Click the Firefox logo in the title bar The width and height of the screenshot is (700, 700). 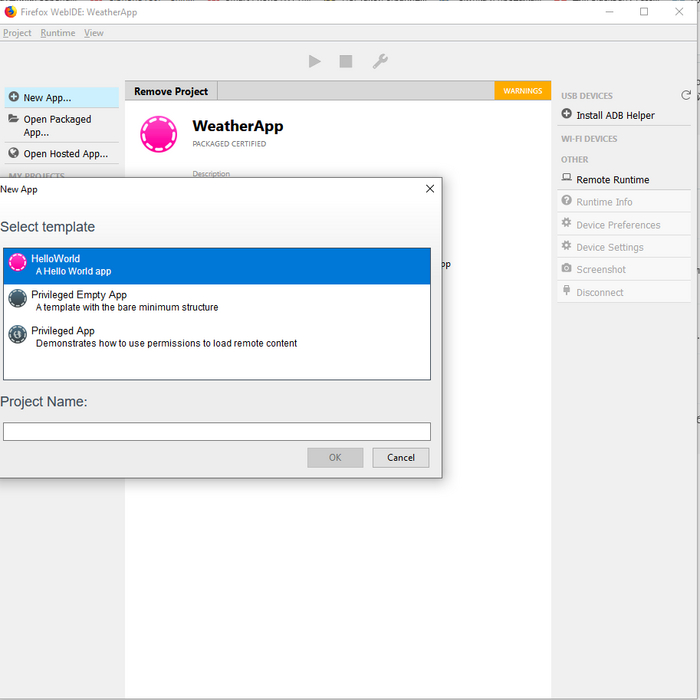pyautogui.click(x=10, y=12)
